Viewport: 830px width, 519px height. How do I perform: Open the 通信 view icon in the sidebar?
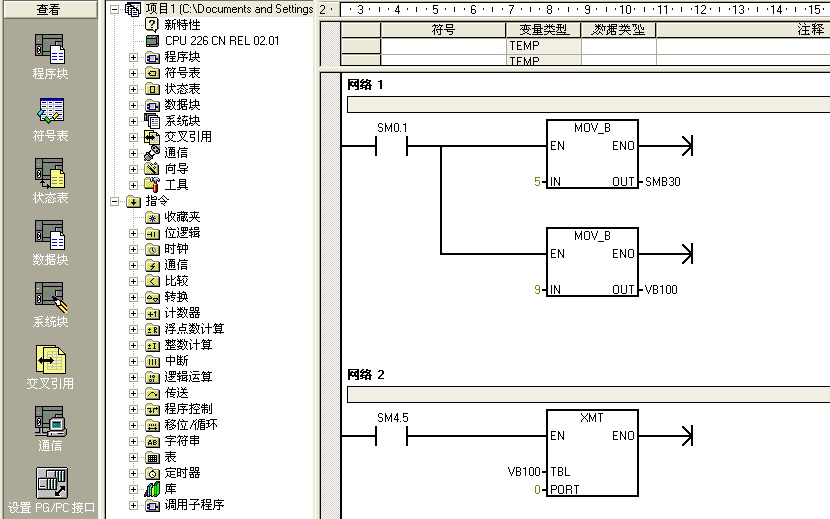[x=50, y=422]
